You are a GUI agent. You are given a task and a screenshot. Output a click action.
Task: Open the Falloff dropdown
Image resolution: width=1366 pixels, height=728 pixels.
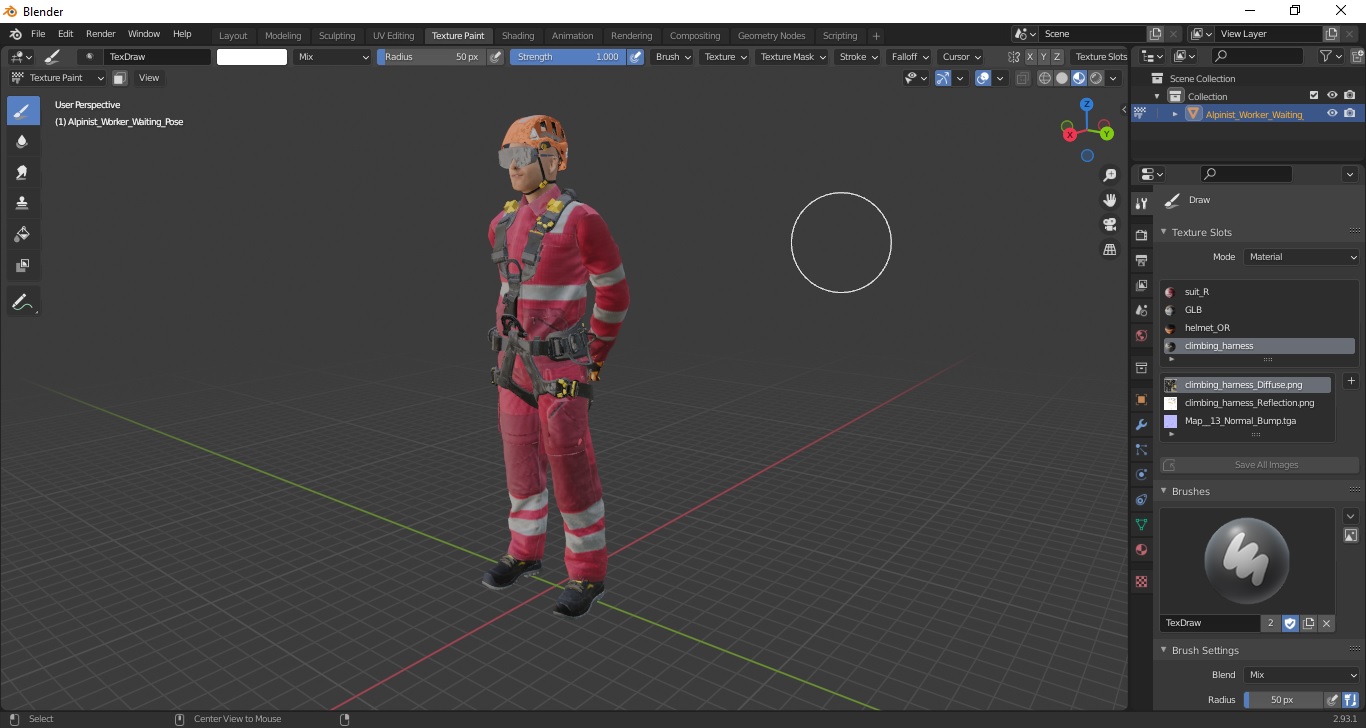pos(909,57)
